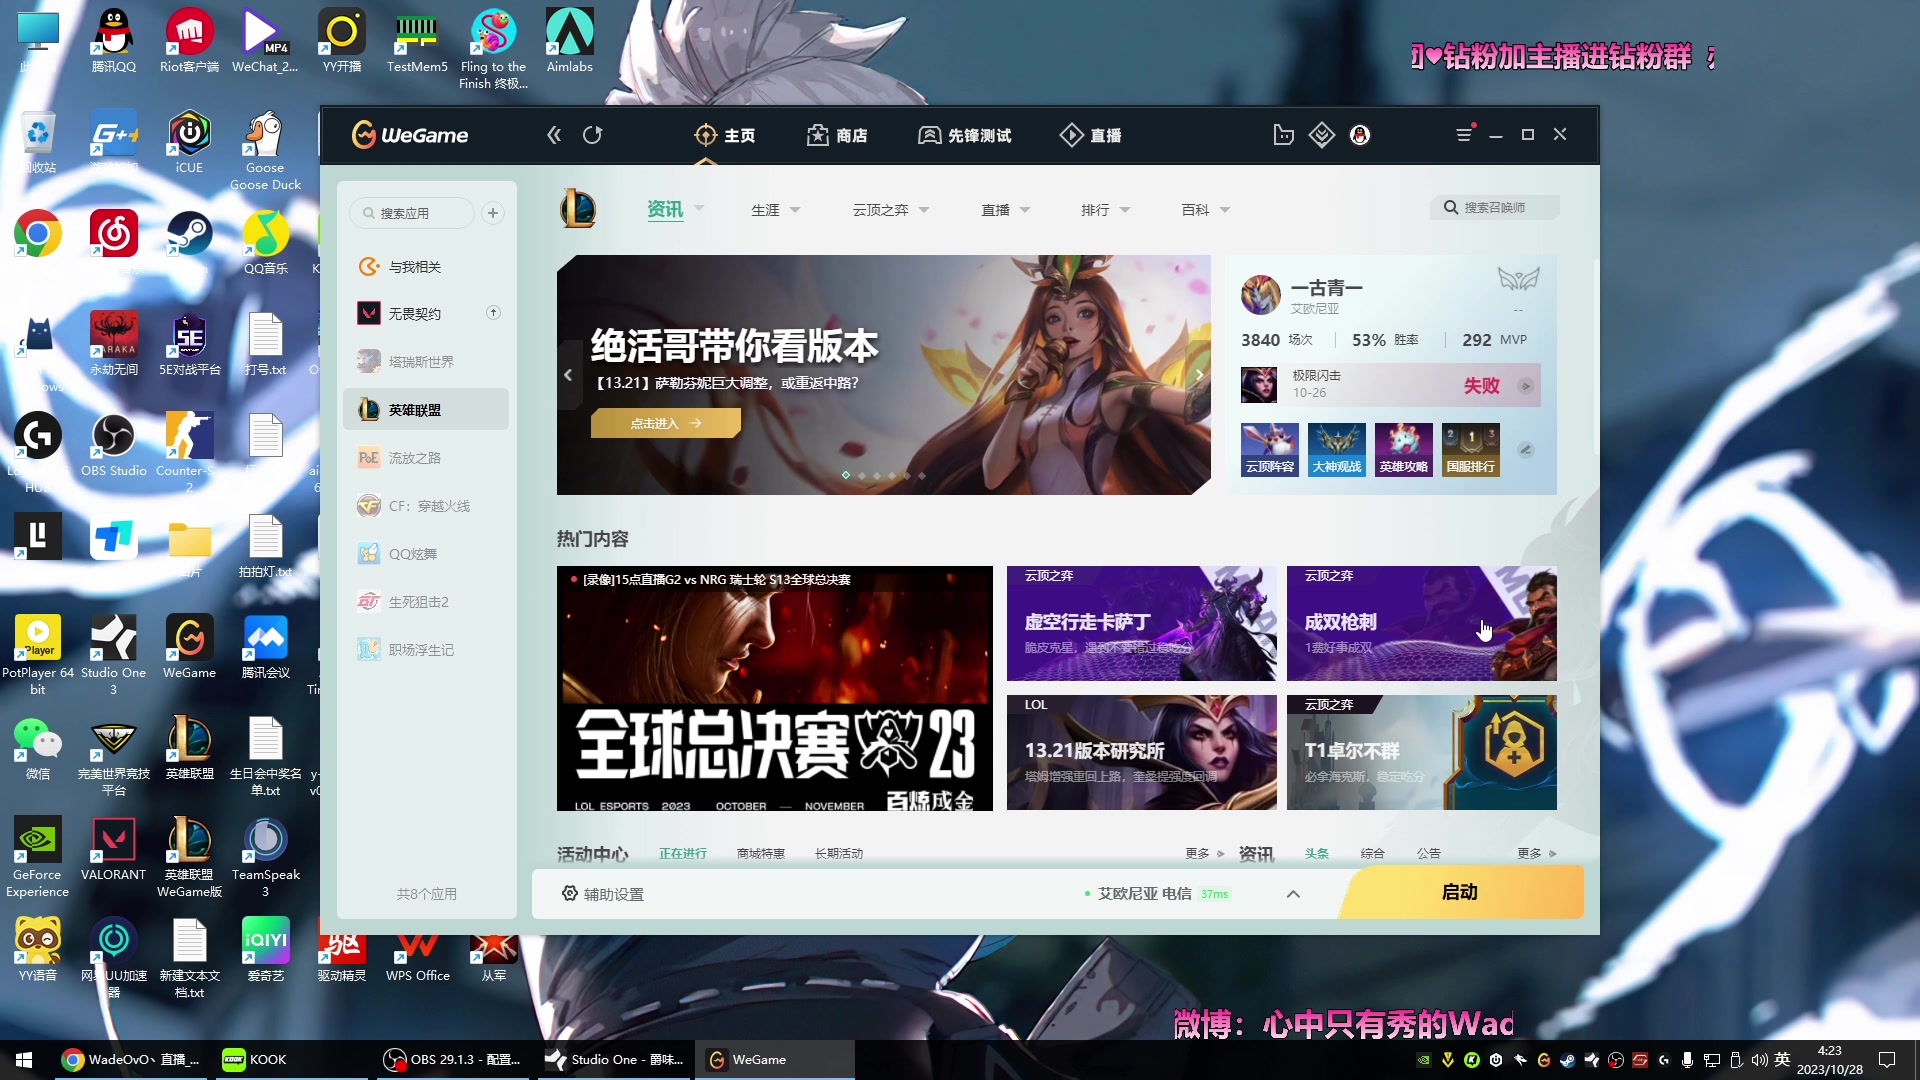Open the 虚空行走卡萨丁 card

1142,623
